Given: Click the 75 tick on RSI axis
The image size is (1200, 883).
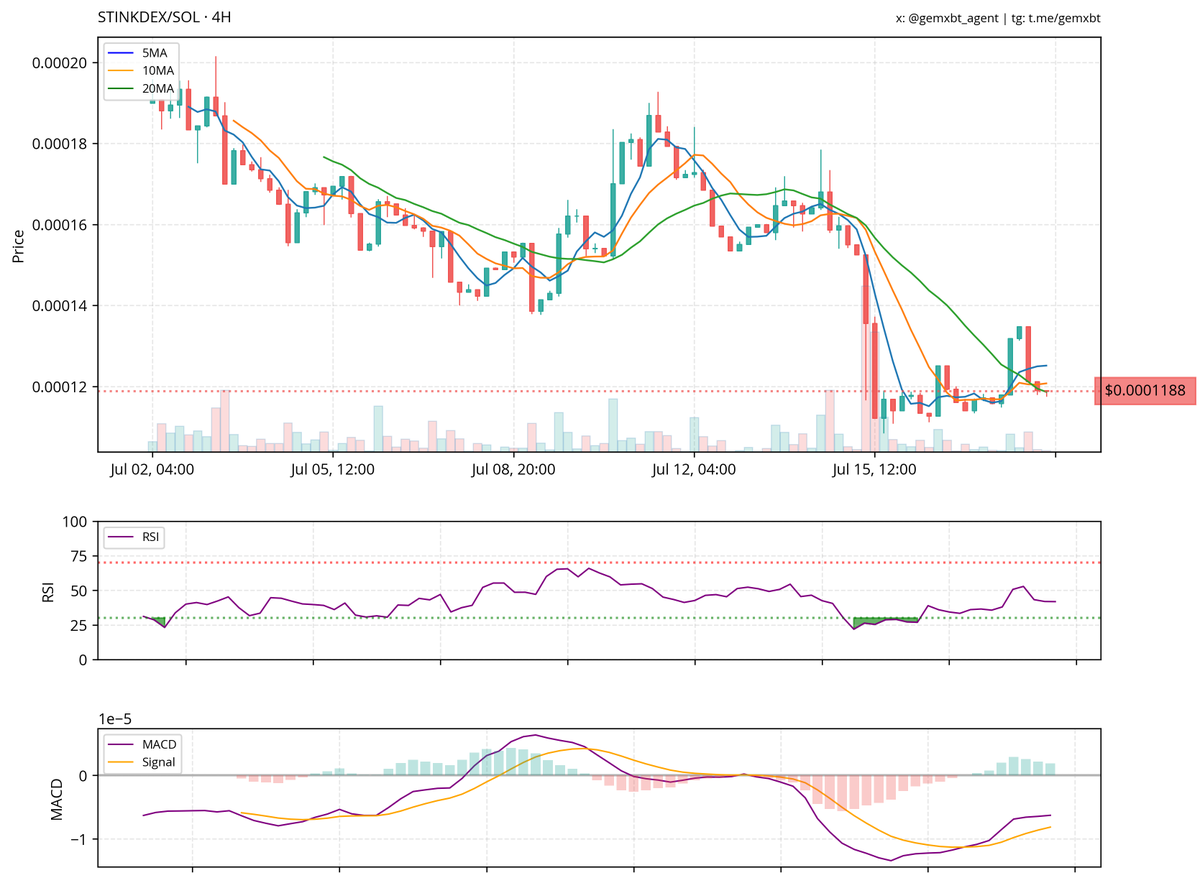Looking at the screenshot, I should (x=81, y=557).
